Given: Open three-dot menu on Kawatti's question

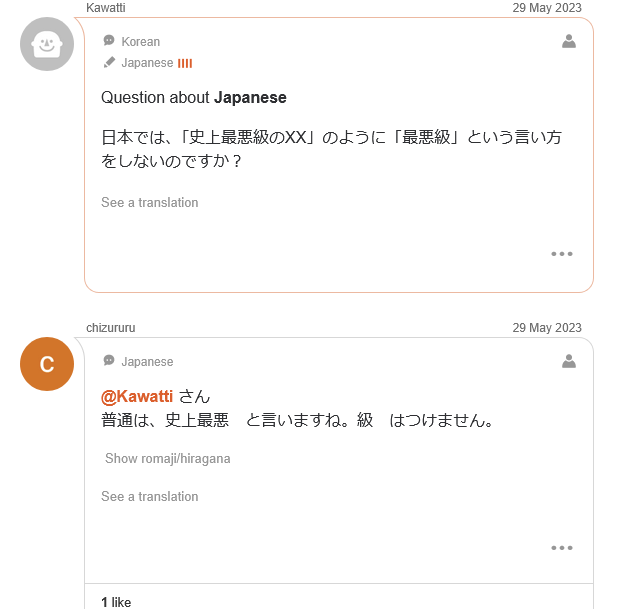Looking at the screenshot, I should point(562,254).
